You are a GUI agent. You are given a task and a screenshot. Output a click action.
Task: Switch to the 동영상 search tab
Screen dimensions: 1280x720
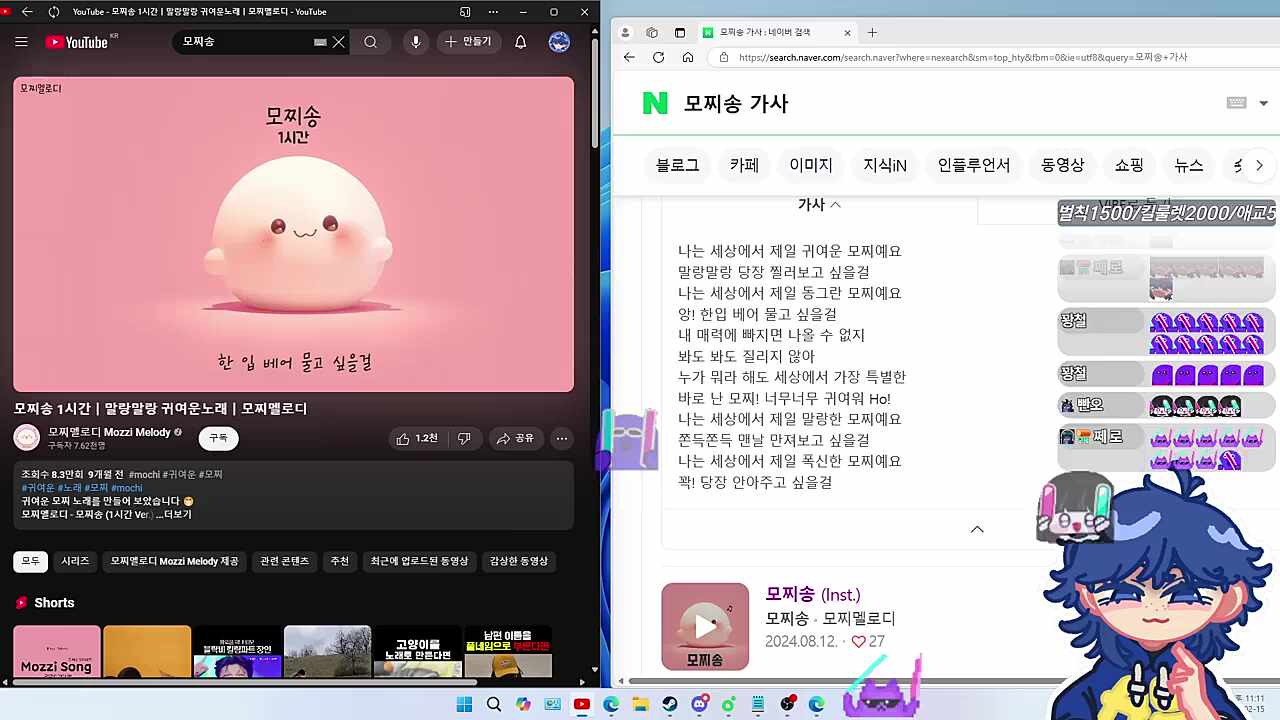pyautogui.click(x=1063, y=165)
